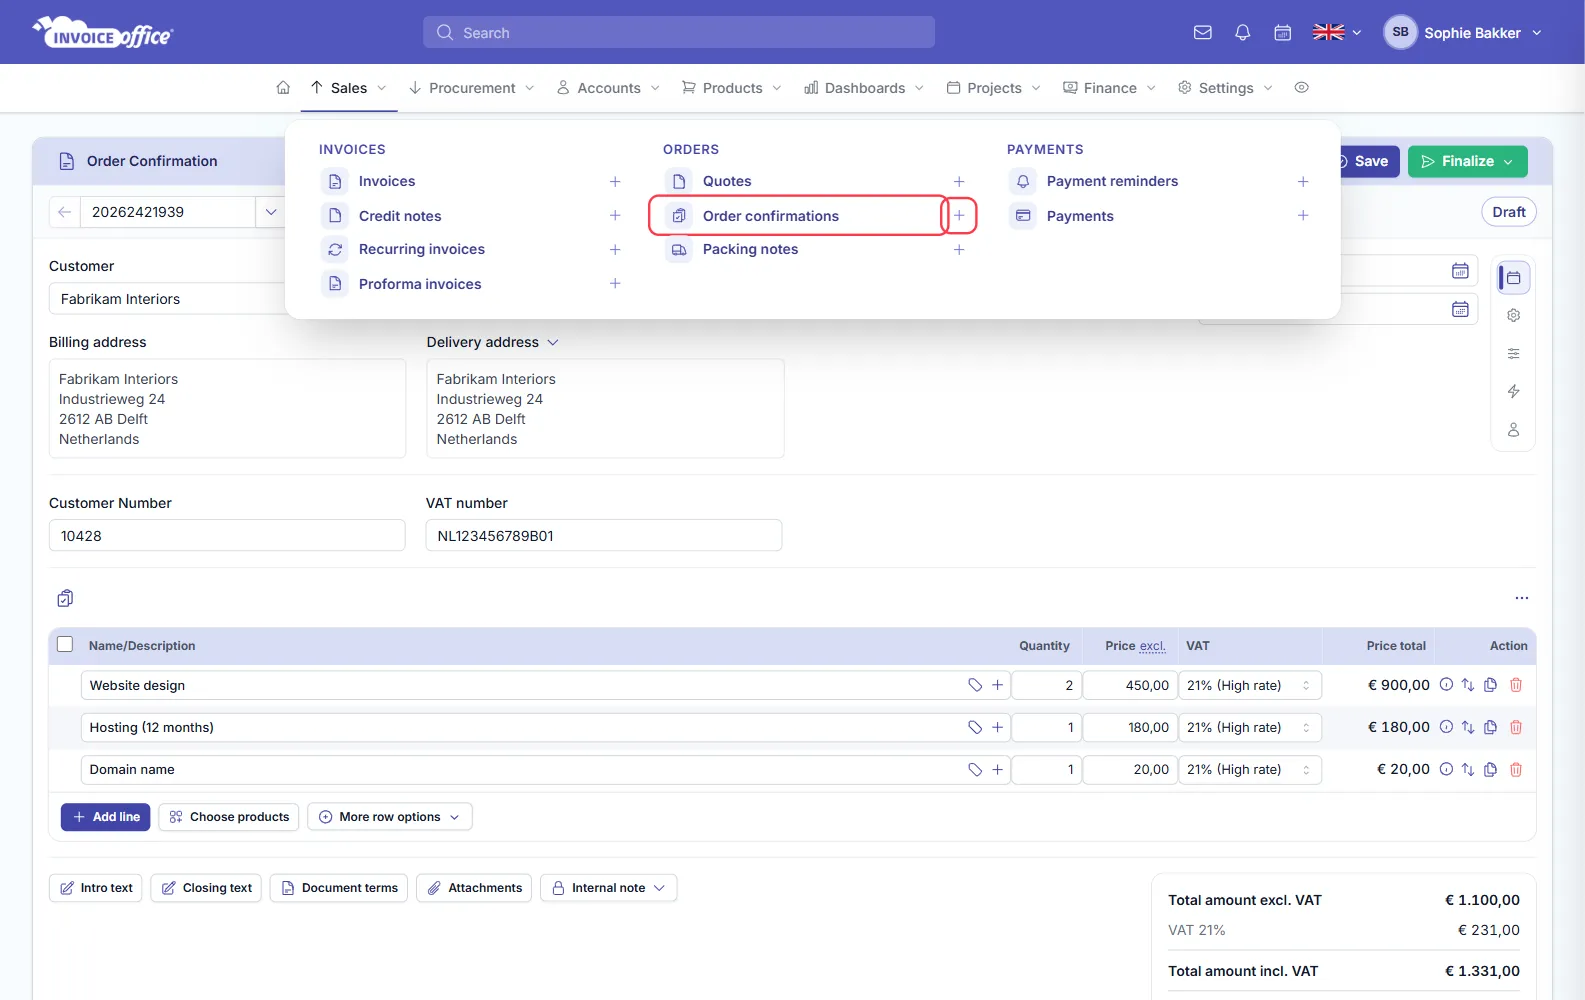Screen dimensions: 1585x1000
Task: Open the Internal note dropdown
Action: click(x=609, y=888)
